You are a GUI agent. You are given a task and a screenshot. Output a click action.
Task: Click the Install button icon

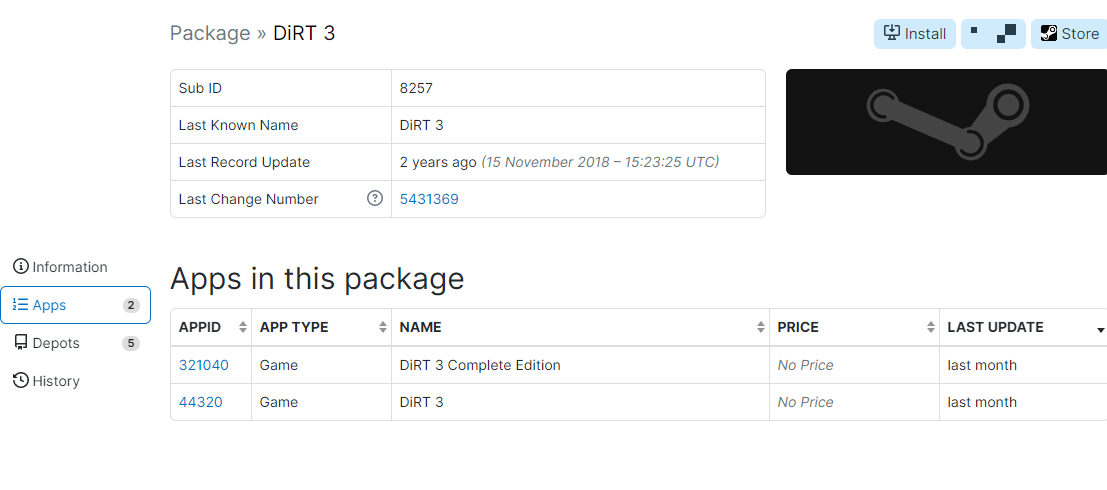tap(892, 33)
